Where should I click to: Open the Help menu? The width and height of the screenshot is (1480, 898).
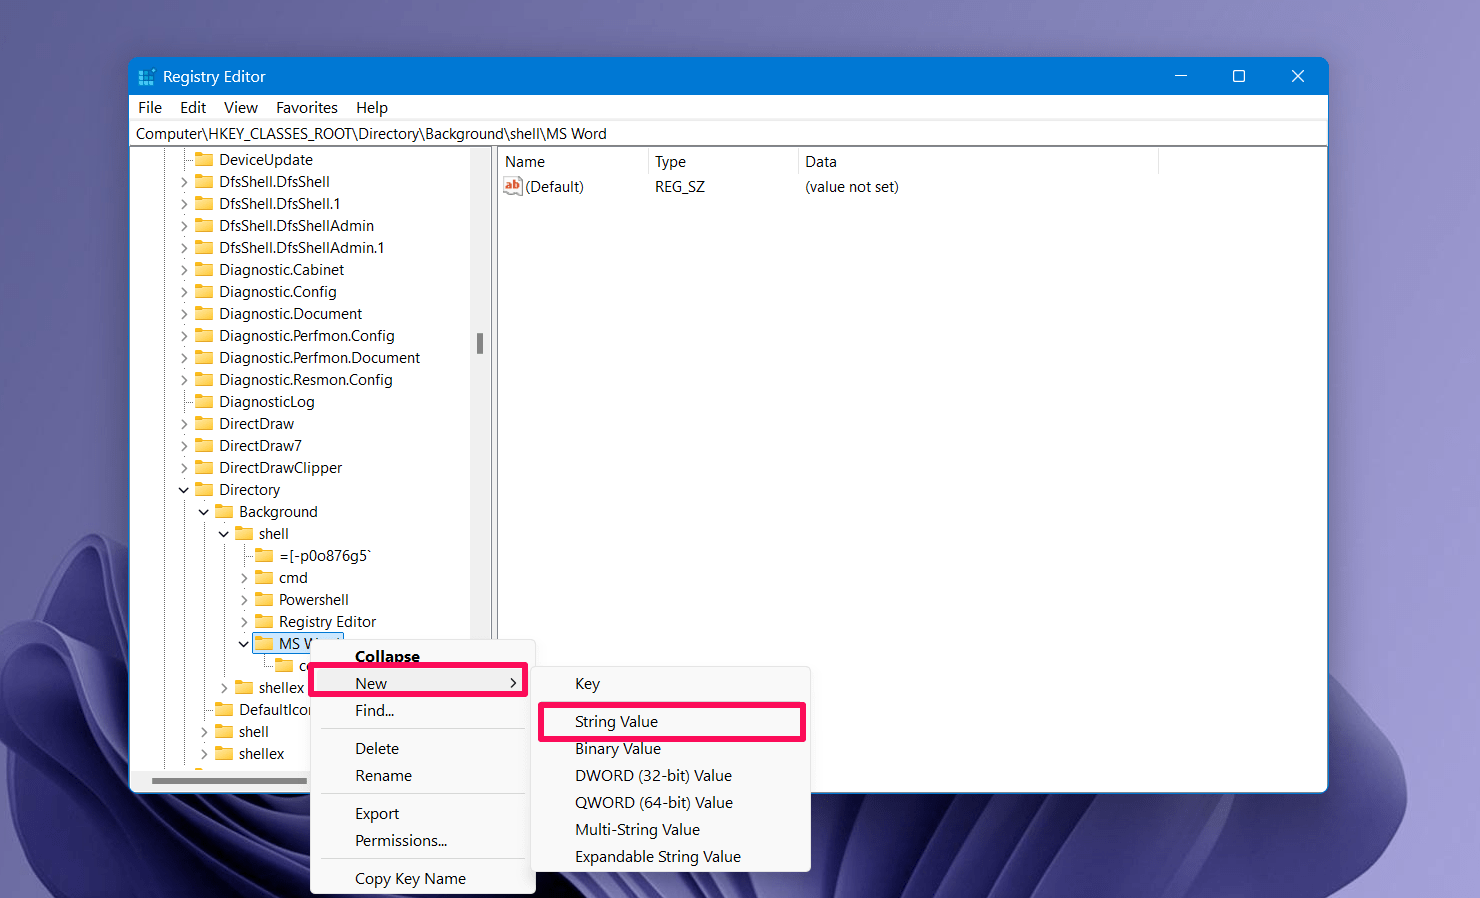click(372, 107)
